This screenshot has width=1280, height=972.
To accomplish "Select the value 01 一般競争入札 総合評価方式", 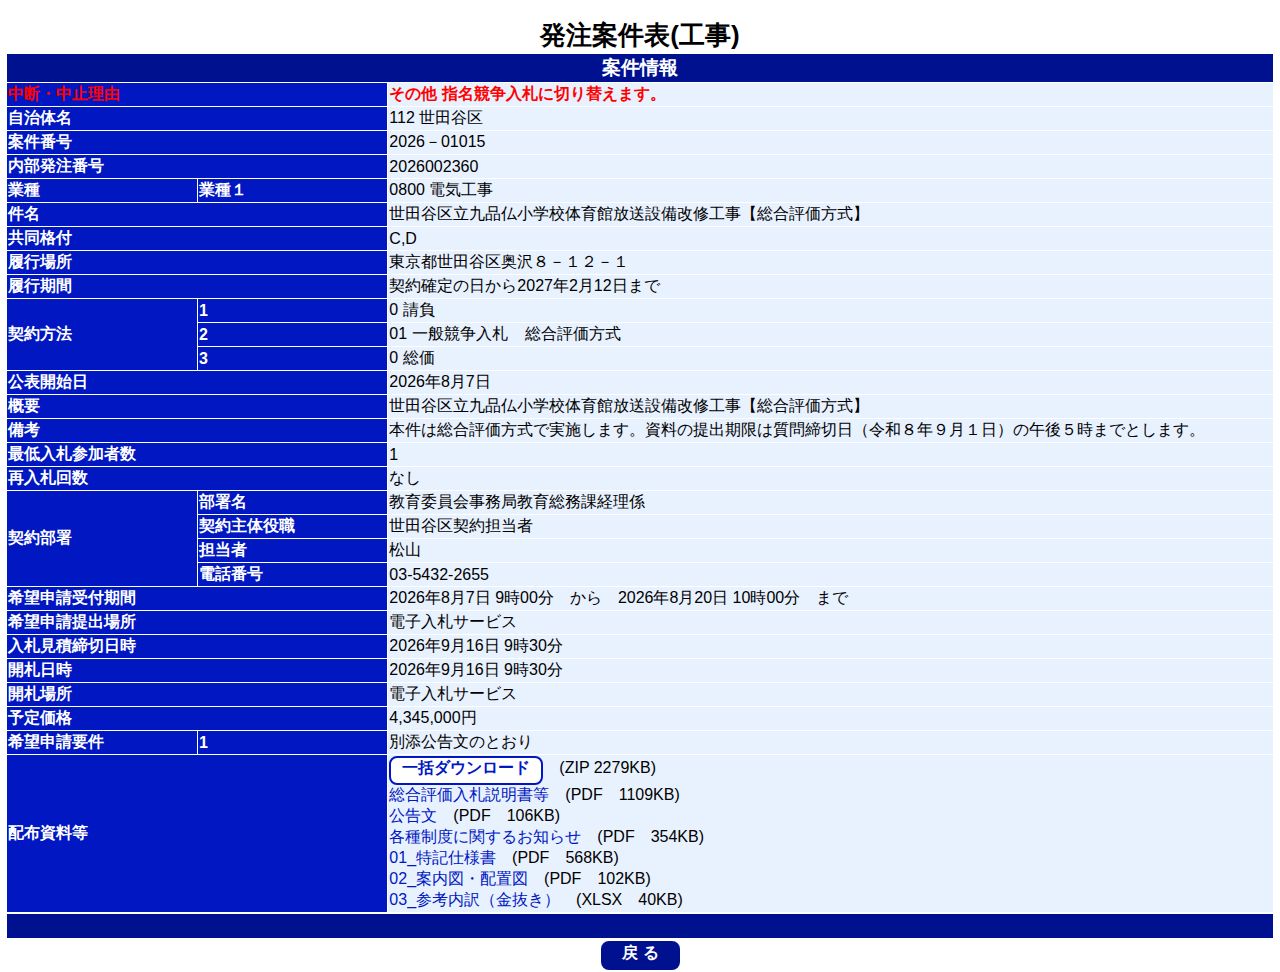I will [x=505, y=334].
